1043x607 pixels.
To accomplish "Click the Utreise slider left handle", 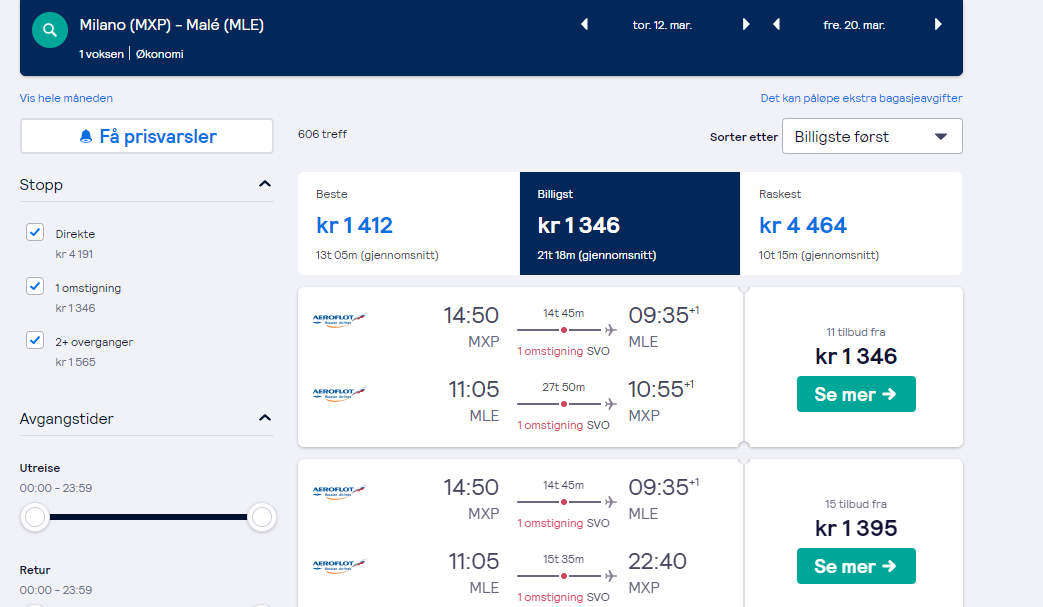I will click(x=35, y=517).
